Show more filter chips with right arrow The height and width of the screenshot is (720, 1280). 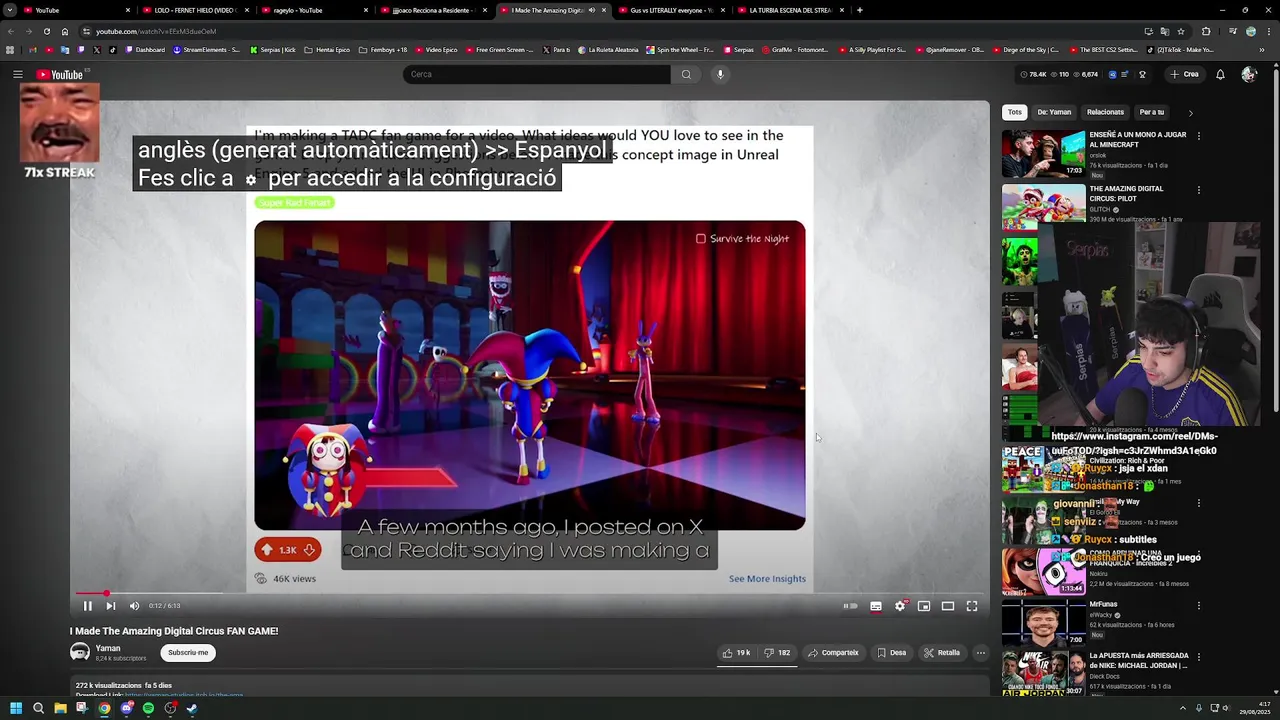(1190, 113)
